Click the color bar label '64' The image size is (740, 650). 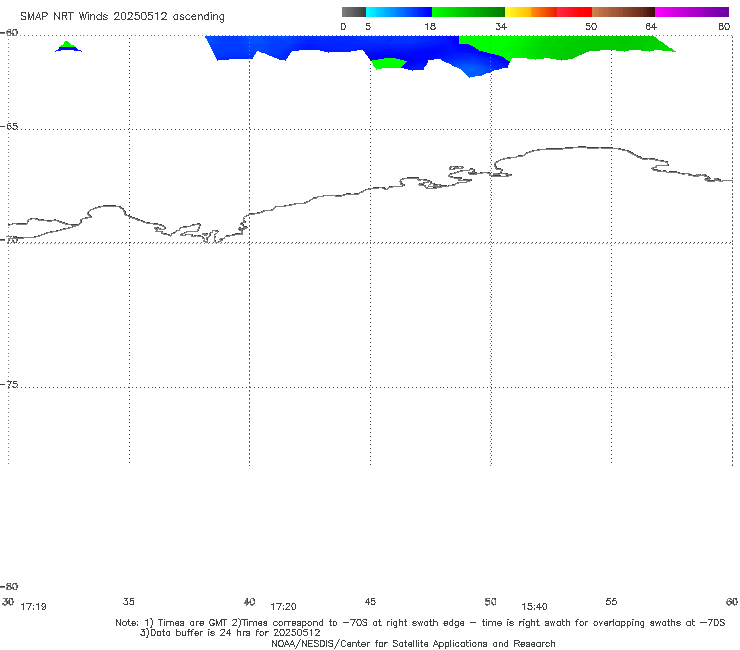[x=651, y=26]
